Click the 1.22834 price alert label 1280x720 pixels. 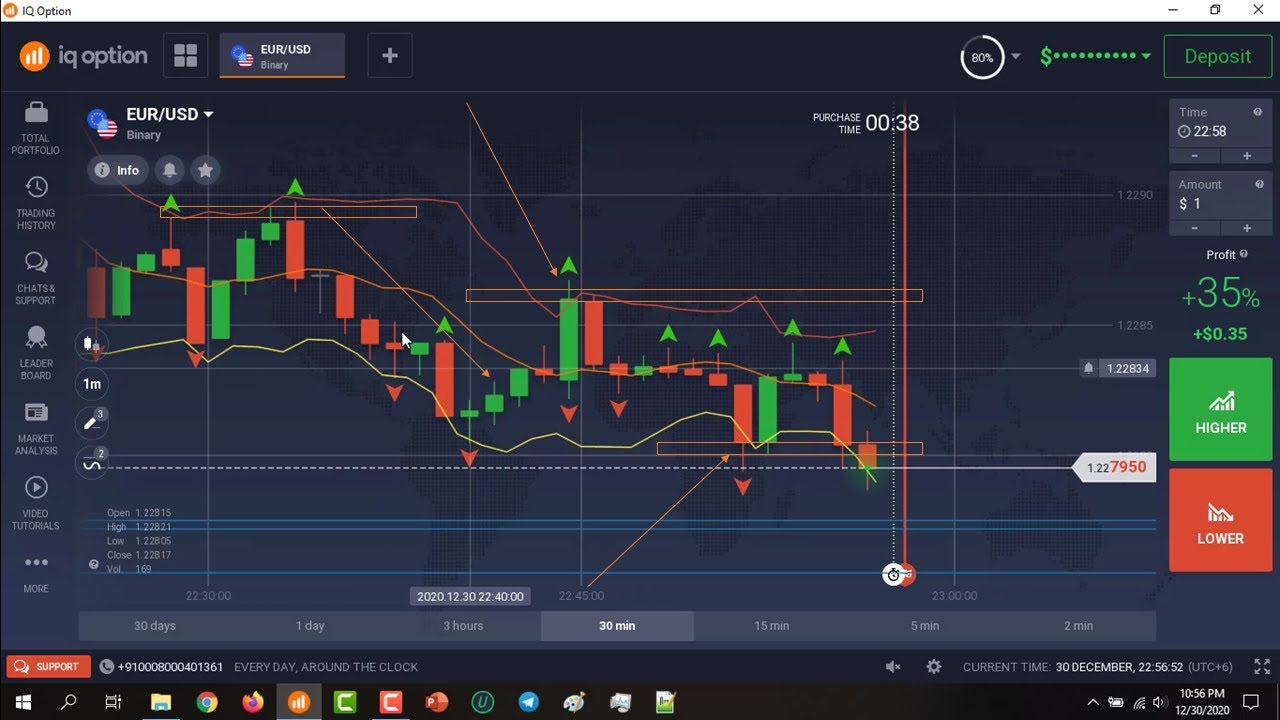pos(1118,369)
